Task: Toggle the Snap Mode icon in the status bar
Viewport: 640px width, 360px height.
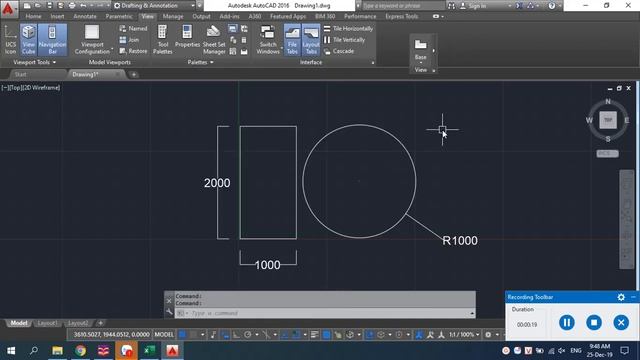Action: click(193, 335)
